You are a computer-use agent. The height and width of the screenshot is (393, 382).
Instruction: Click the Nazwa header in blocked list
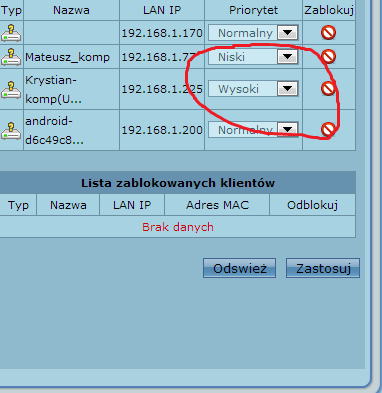pyautogui.click(x=68, y=205)
